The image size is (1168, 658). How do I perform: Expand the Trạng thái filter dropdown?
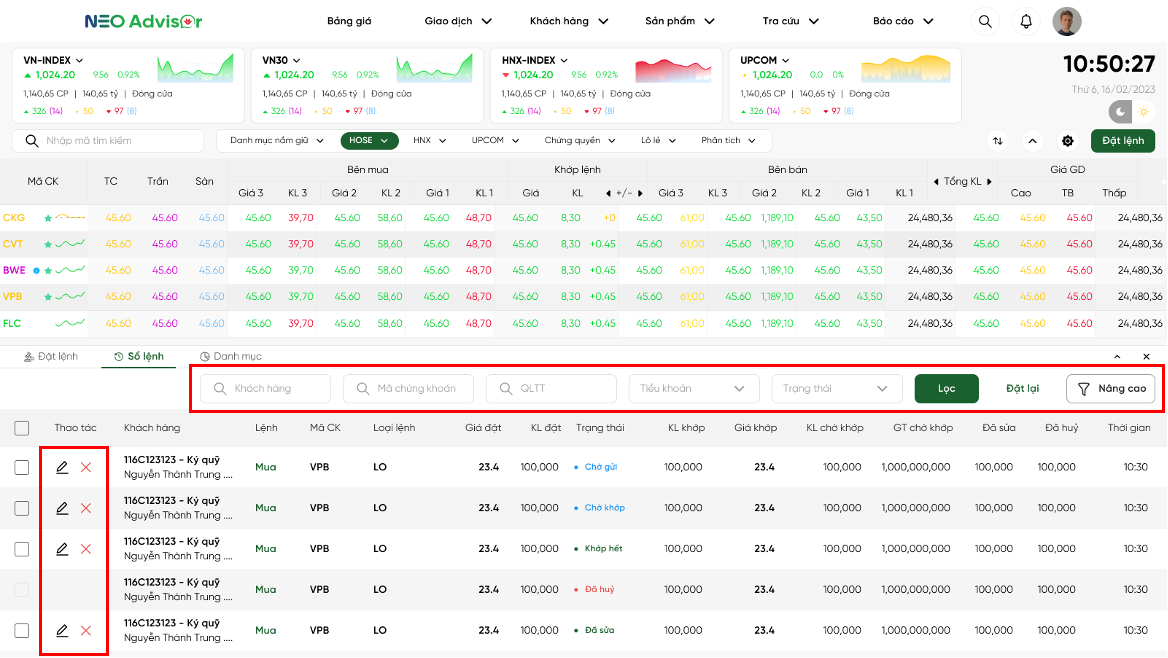click(836, 388)
